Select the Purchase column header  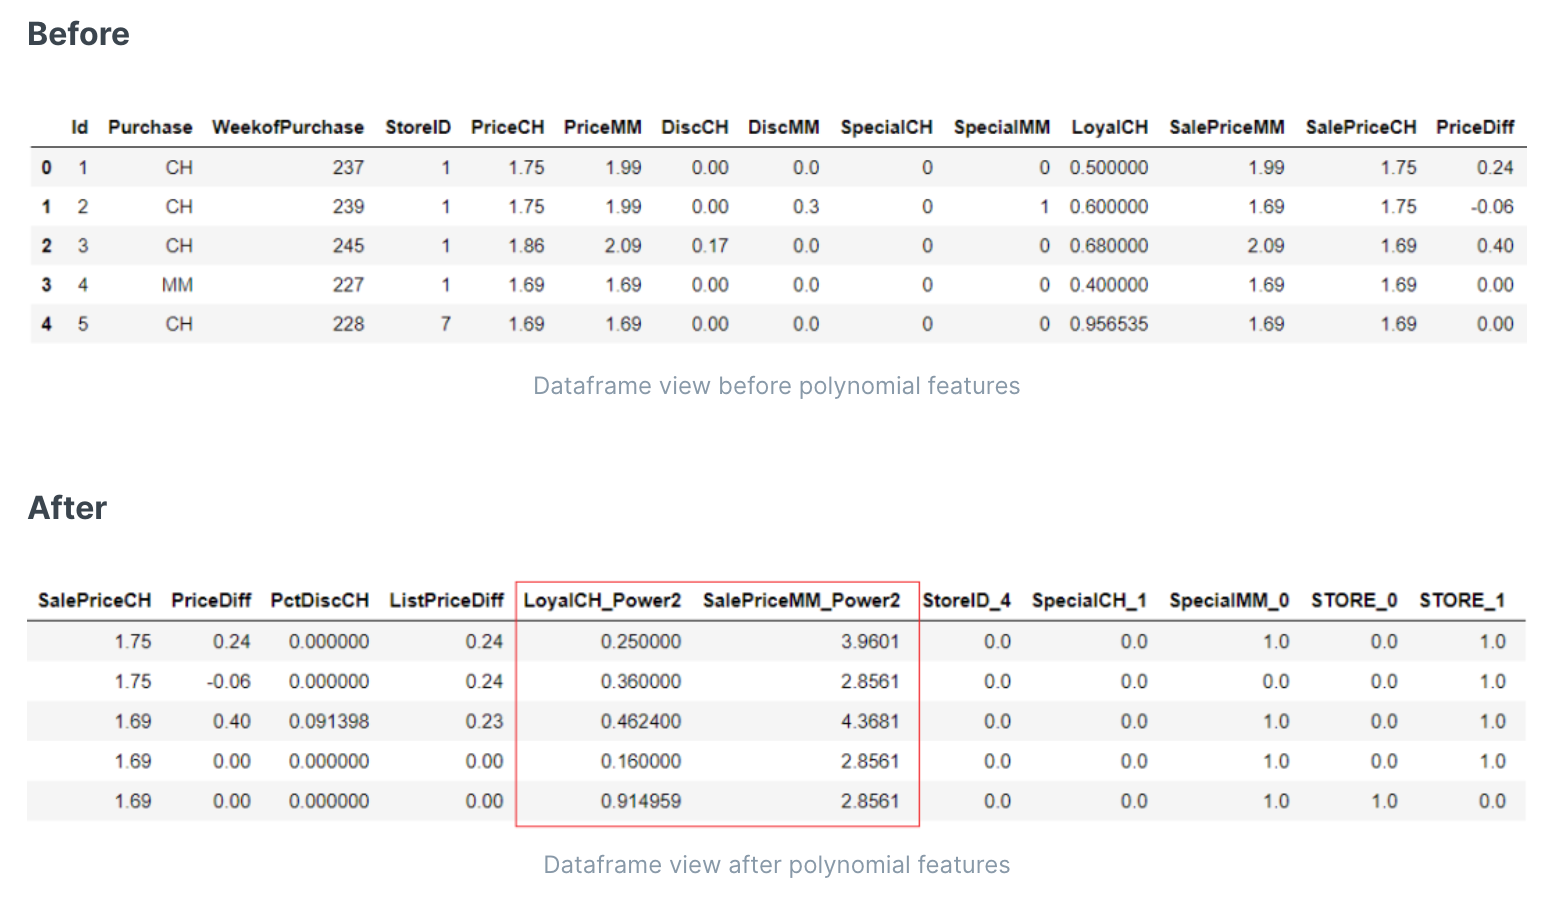[x=150, y=127]
